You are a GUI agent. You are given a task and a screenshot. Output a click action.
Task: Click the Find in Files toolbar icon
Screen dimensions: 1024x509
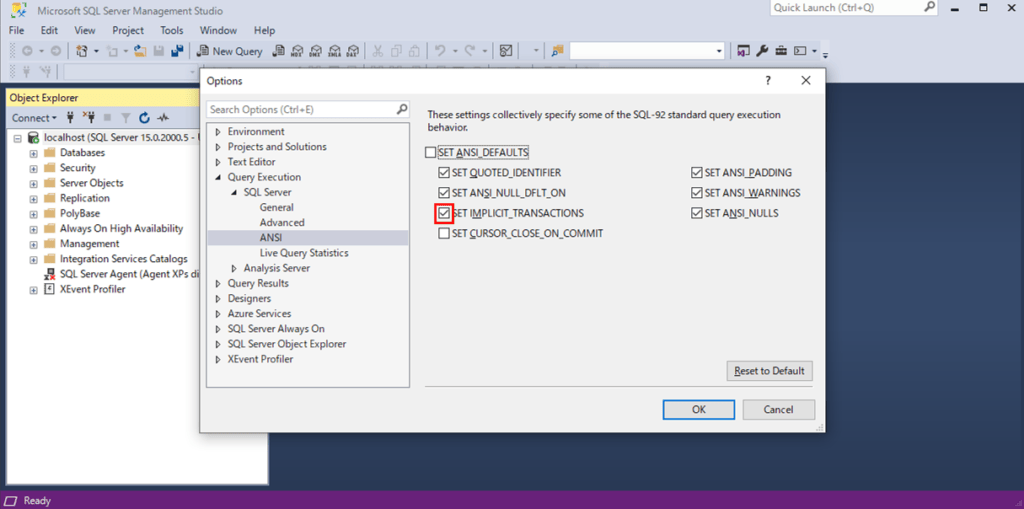tap(557, 51)
